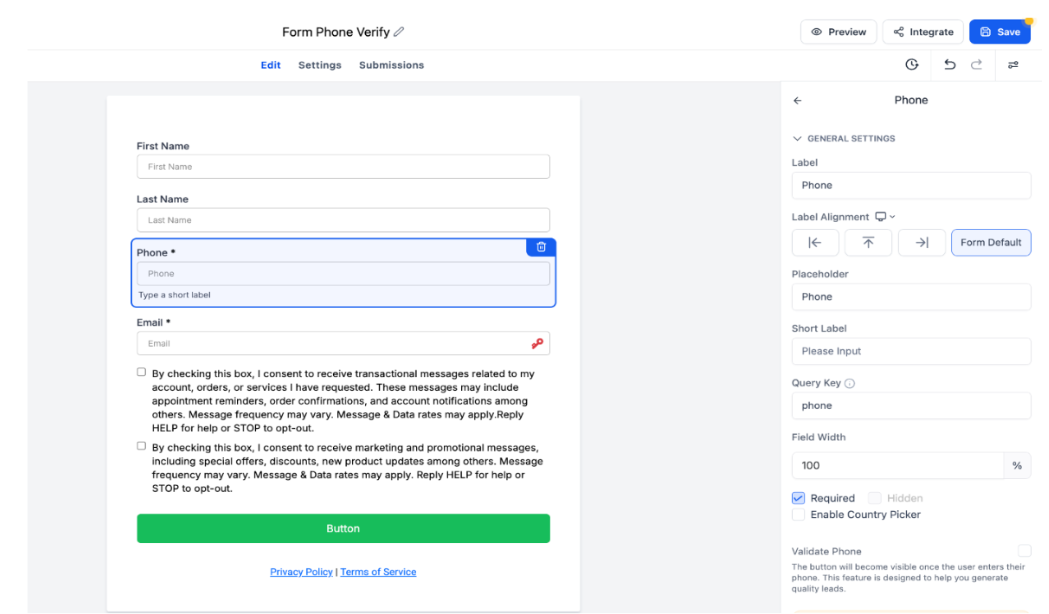Align label to the left
The width and height of the screenshot is (1049, 614).
[x=815, y=242]
